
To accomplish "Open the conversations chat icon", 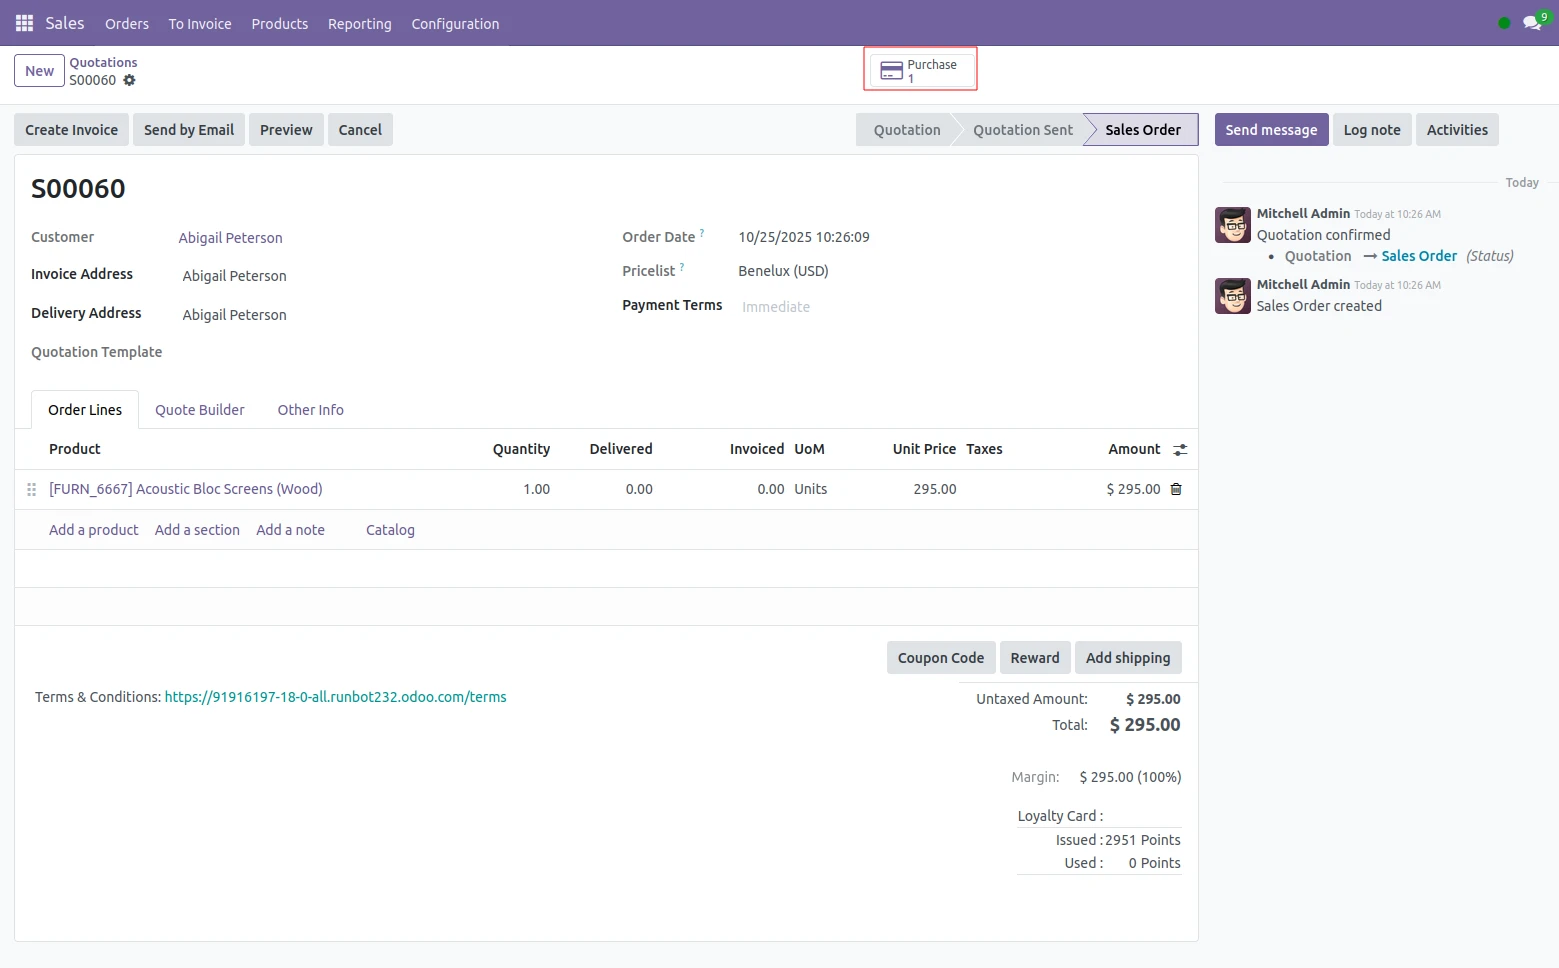I will [1531, 23].
